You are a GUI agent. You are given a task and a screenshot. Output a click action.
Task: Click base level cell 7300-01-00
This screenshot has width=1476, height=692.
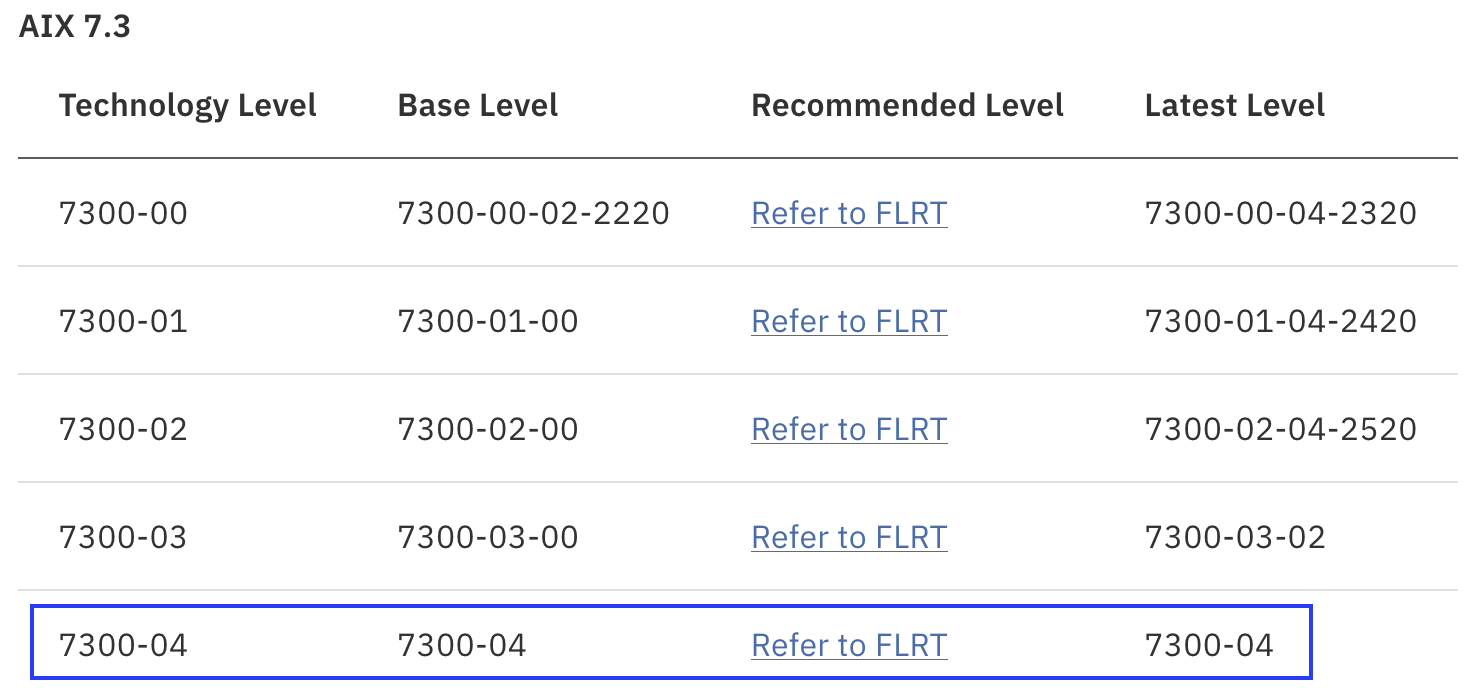pos(488,321)
